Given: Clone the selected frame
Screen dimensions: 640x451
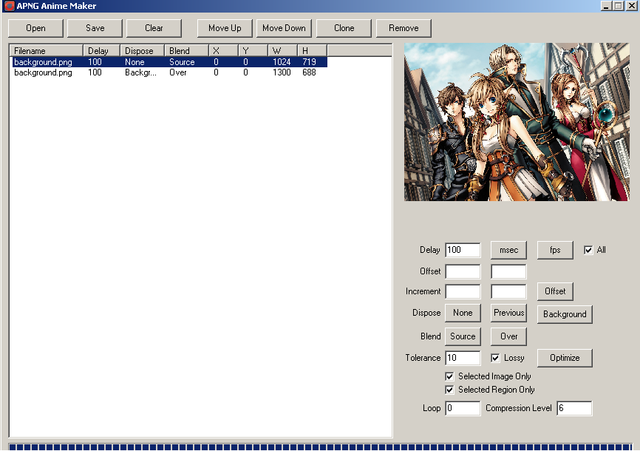Looking at the screenshot, I should point(344,28).
